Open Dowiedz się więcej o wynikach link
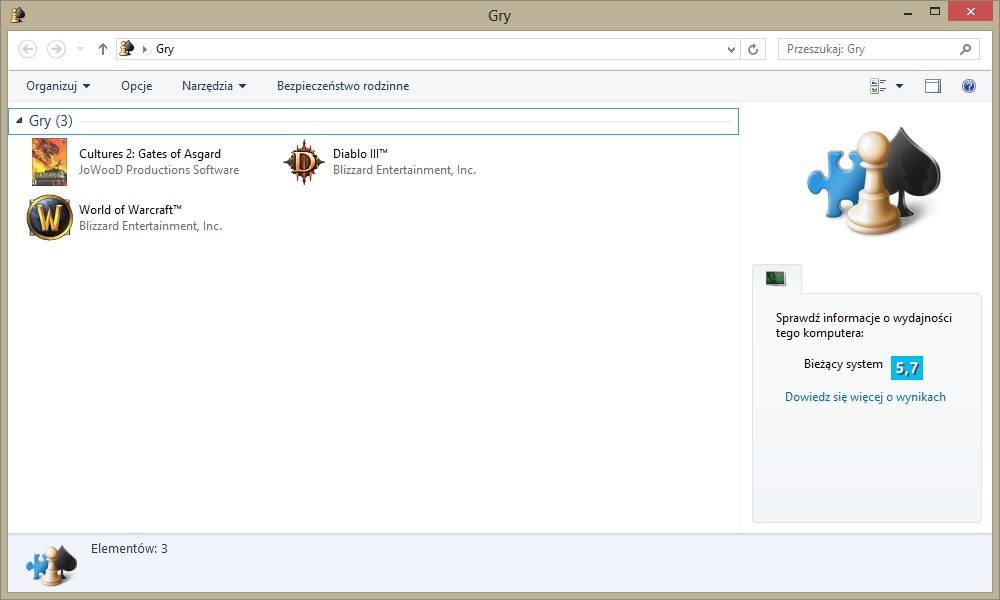The image size is (1000, 600). 865,397
